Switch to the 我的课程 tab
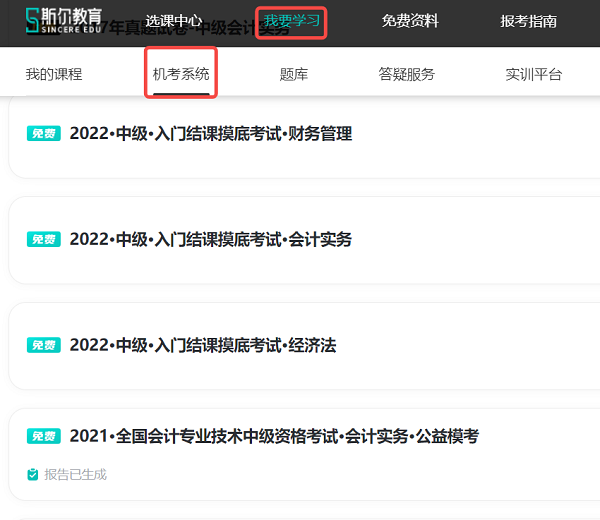 (x=54, y=74)
